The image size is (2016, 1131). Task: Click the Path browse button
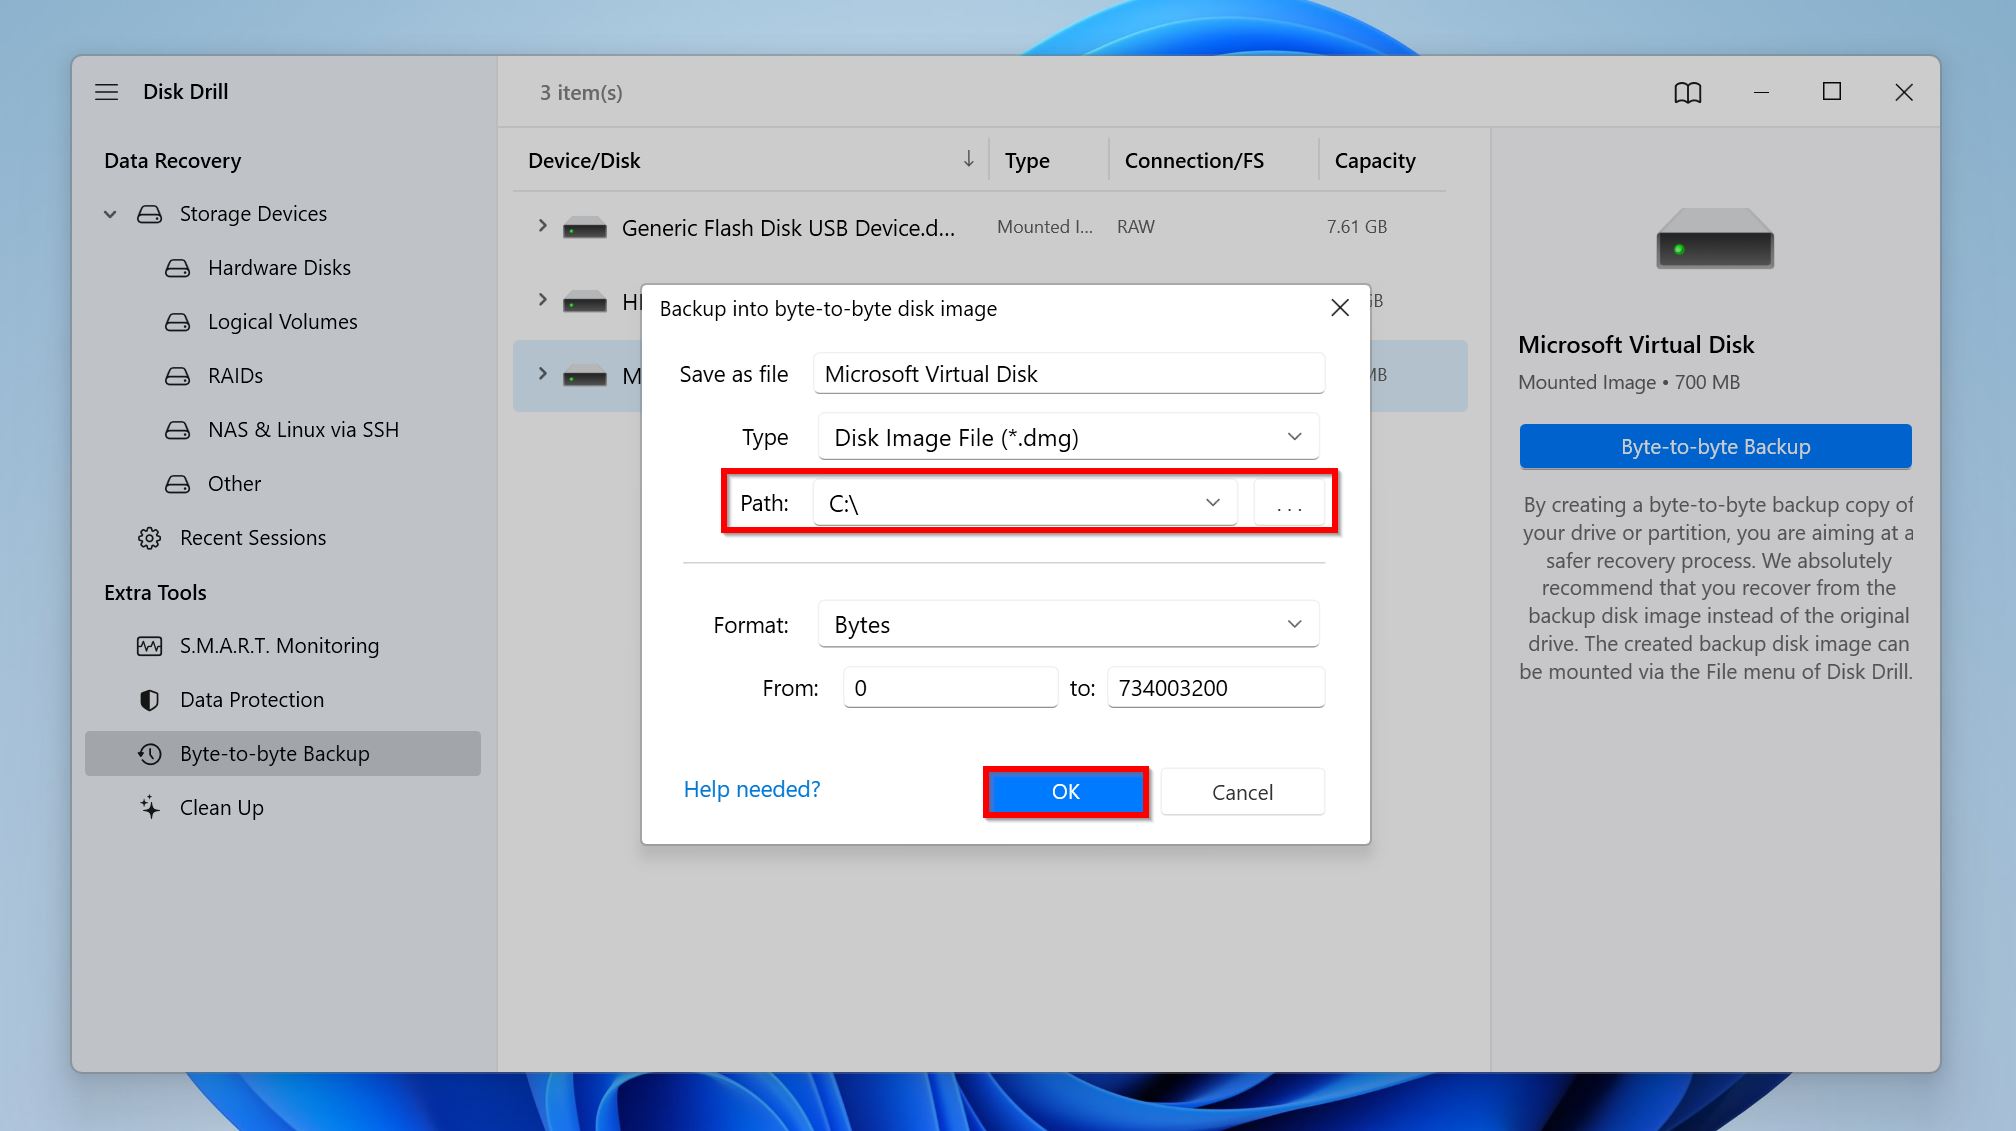point(1286,503)
